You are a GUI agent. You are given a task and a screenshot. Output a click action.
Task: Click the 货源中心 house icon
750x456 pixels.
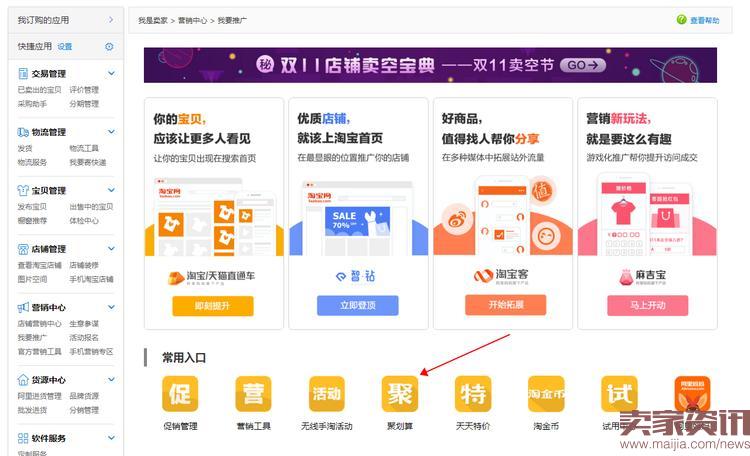point(23,380)
